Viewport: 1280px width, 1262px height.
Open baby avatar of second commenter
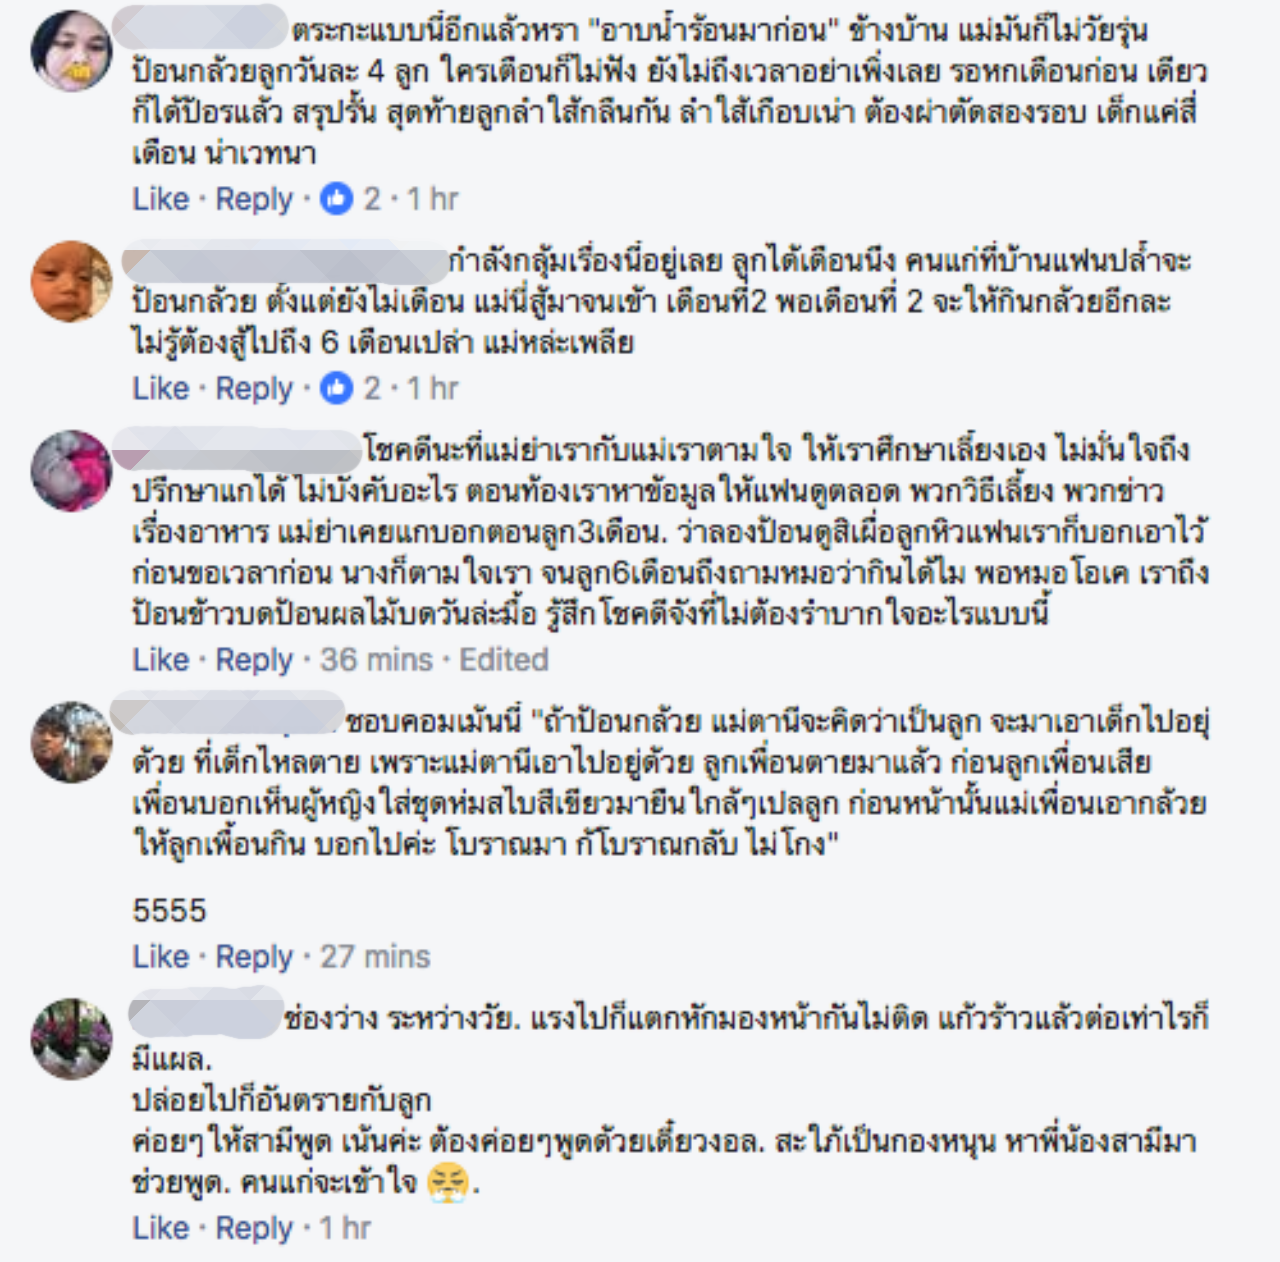pos(72,281)
